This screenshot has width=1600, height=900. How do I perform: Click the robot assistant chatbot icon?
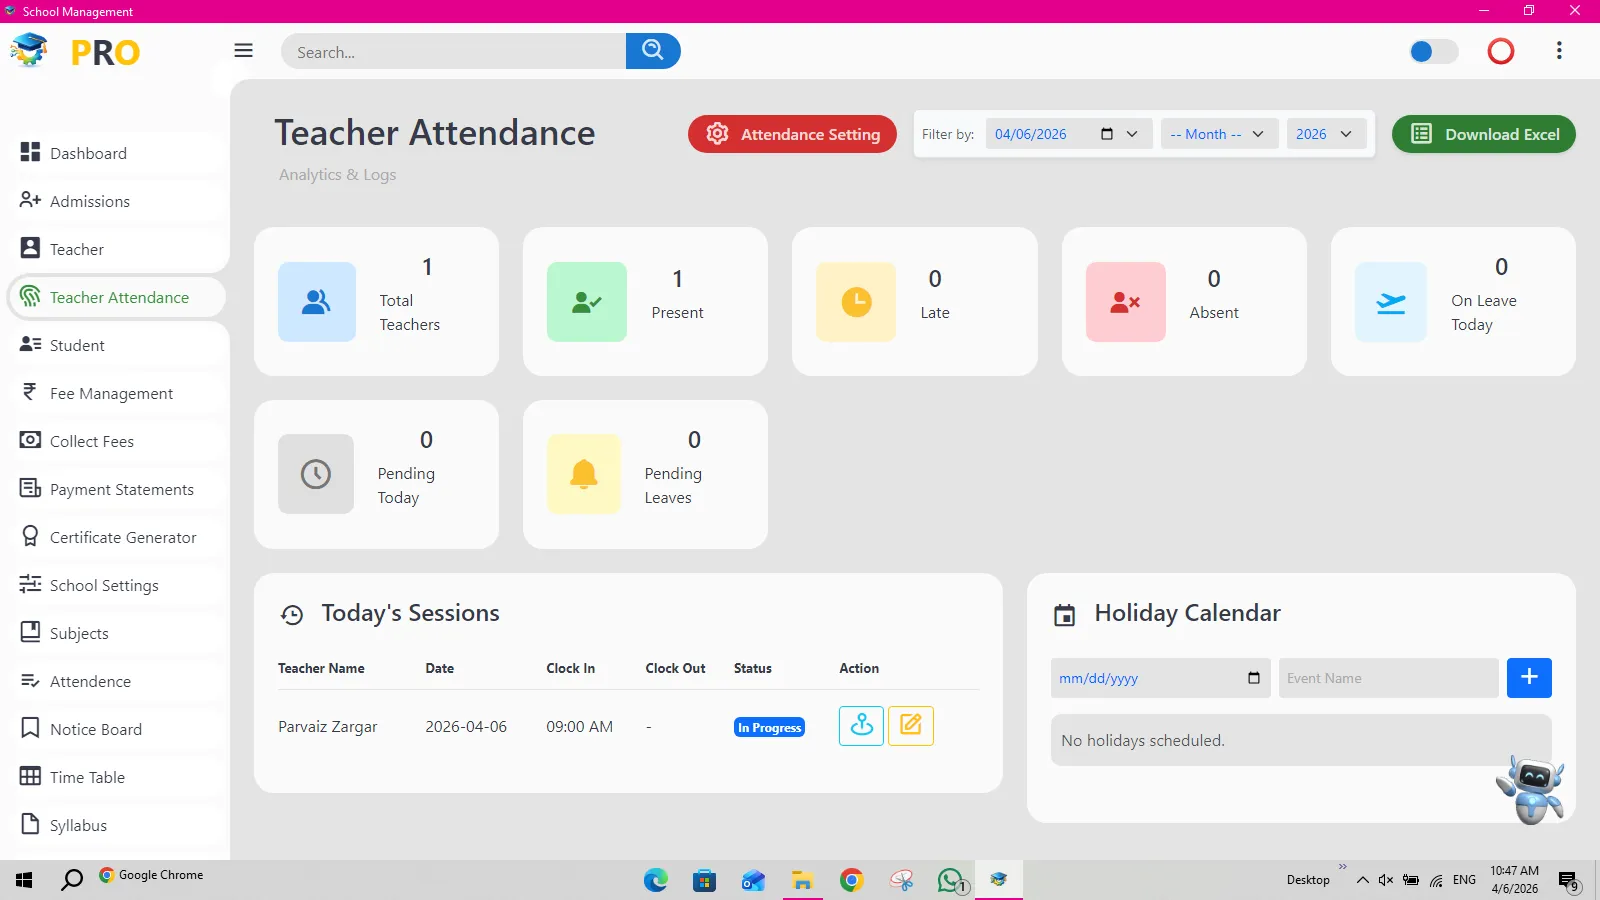[x=1531, y=790]
